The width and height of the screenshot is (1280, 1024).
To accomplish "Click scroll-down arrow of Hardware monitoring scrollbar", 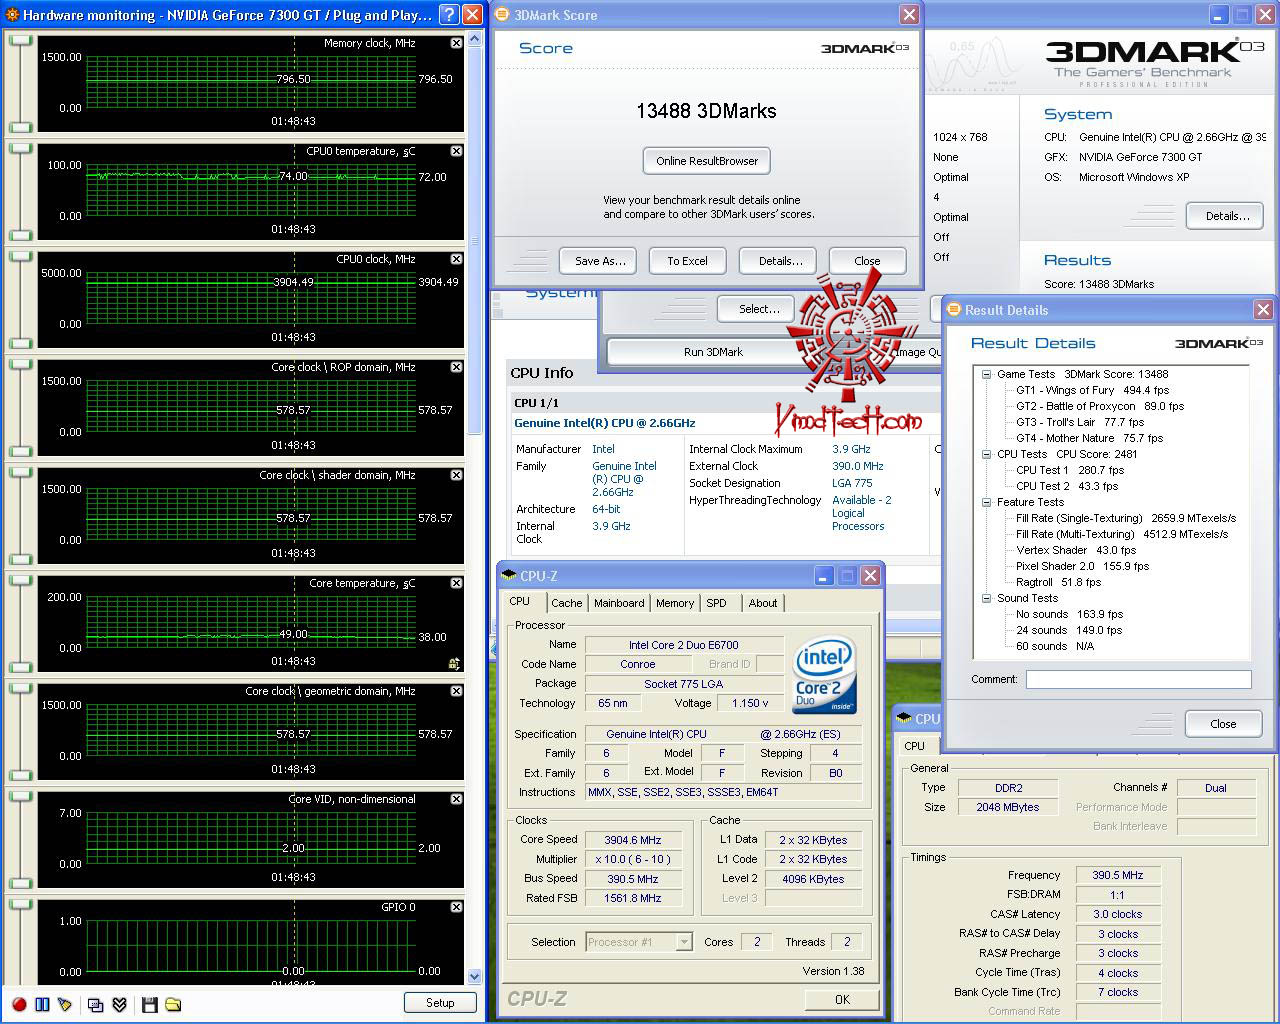I will pyautogui.click(x=475, y=976).
